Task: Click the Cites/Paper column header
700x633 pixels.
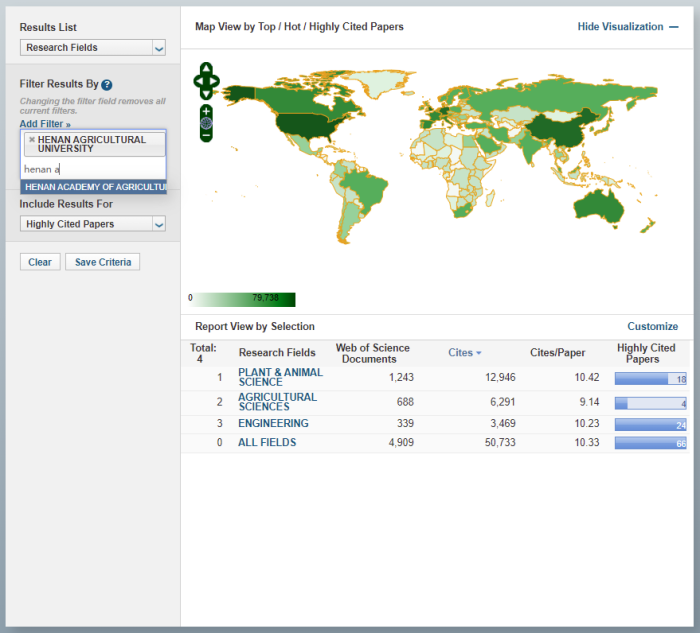Action: coord(557,353)
